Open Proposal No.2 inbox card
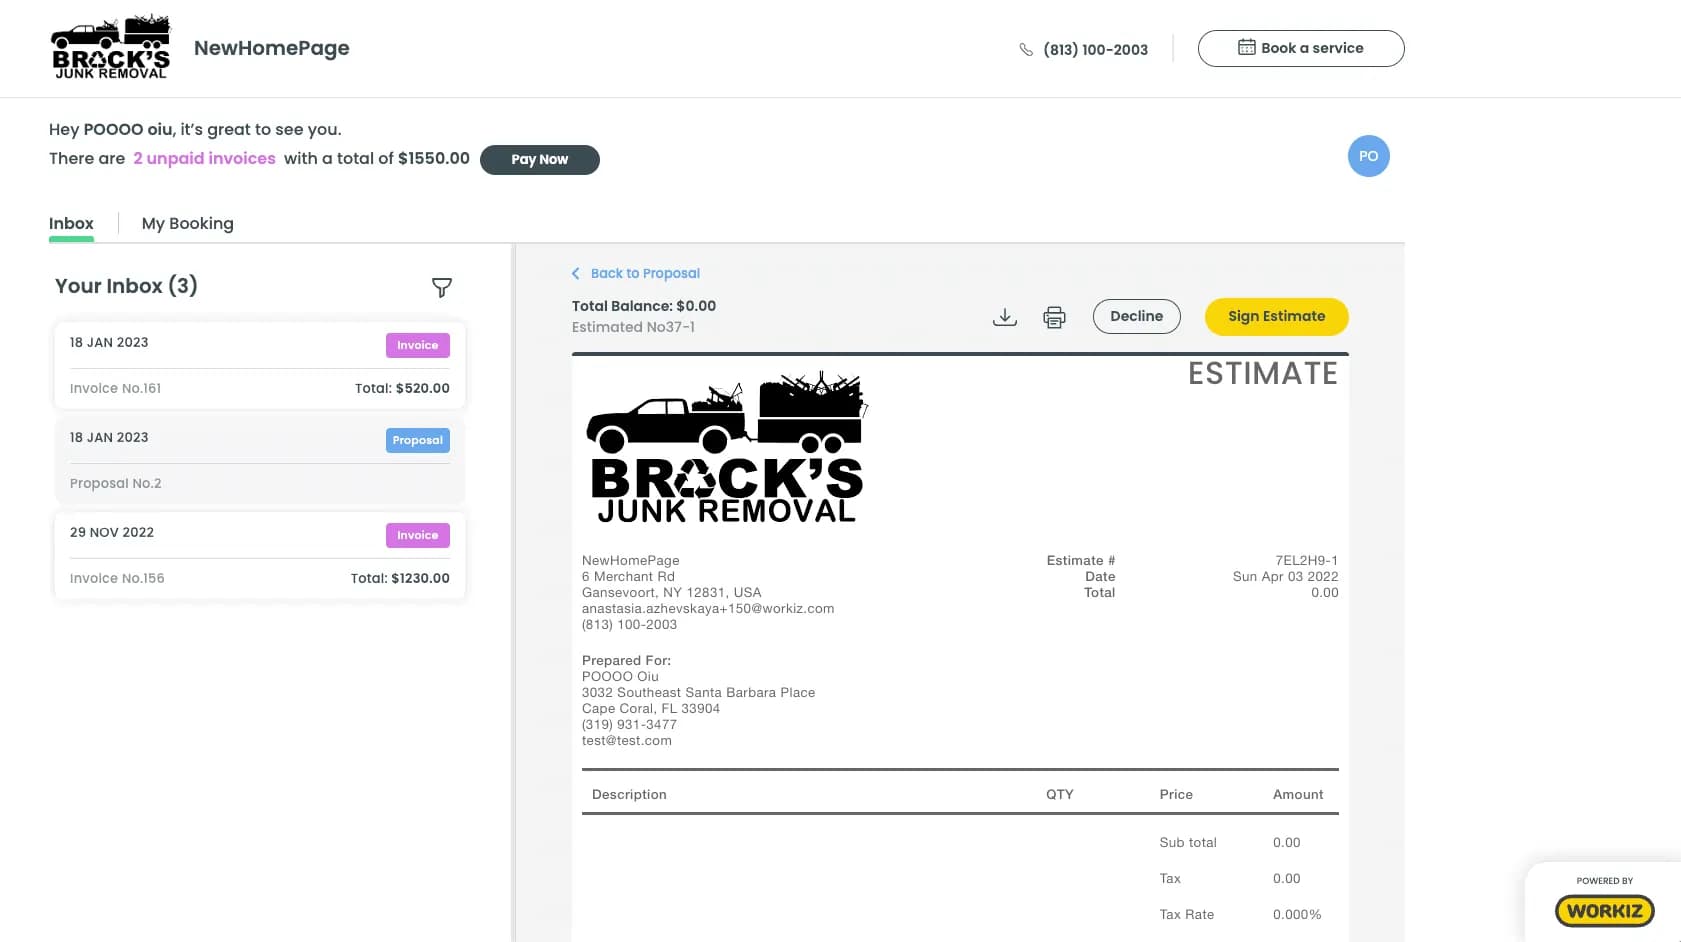 260,460
